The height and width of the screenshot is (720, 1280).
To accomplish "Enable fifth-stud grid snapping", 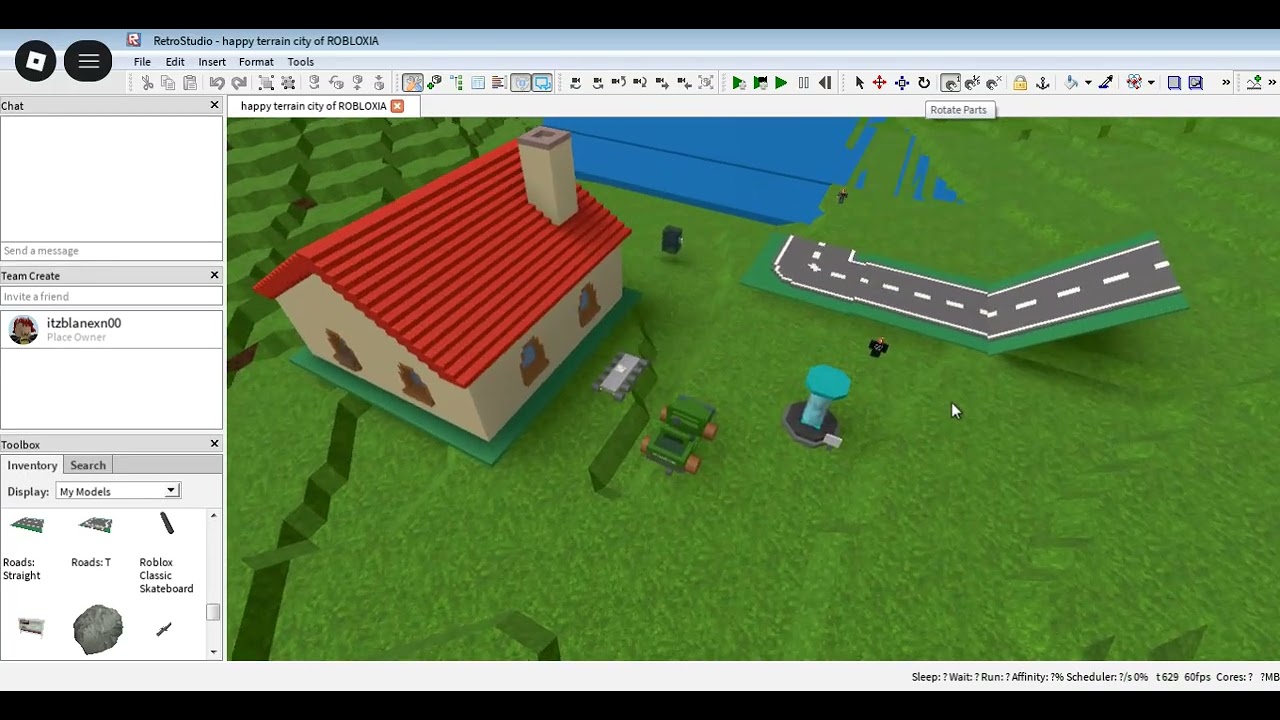I will pyautogui.click(x=972, y=83).
